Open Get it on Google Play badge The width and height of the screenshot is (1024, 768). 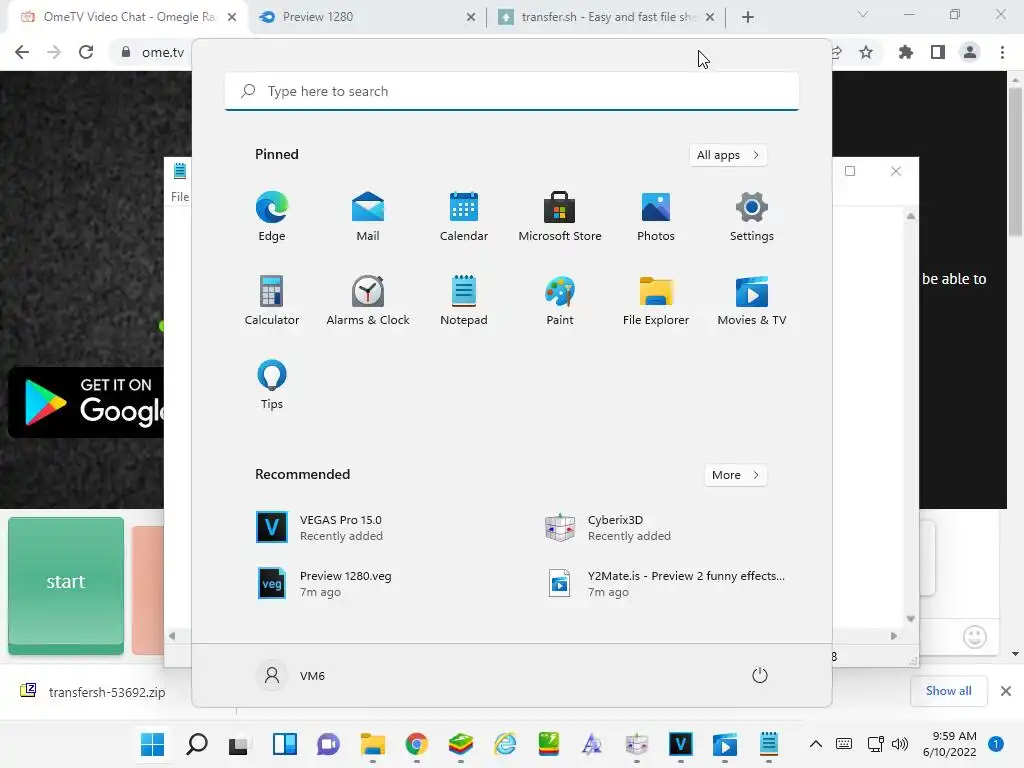(x=86, y=402)
